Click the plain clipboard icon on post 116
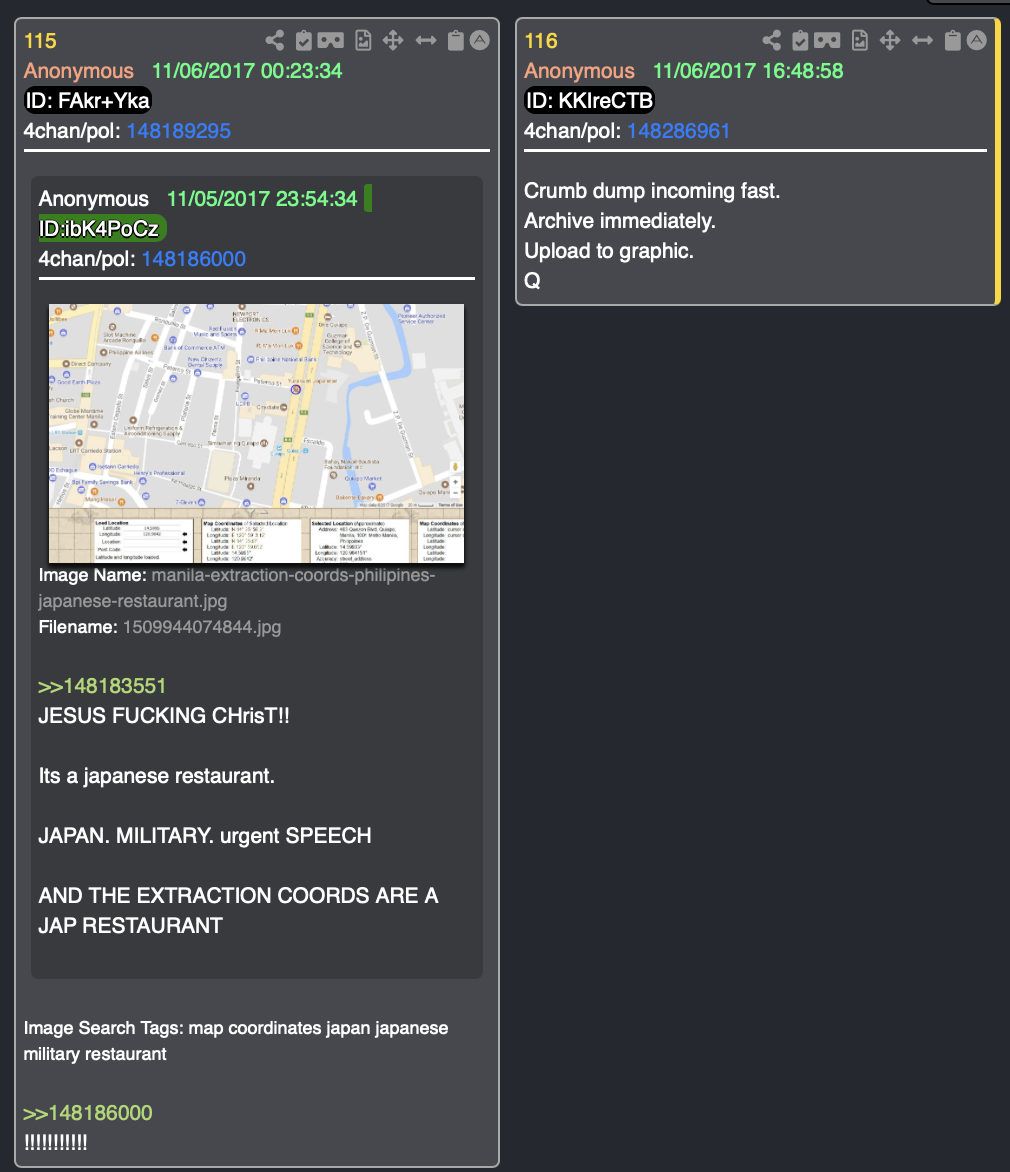The width and height of the screenshot is (1010, 1172). [x=952, y=40]
